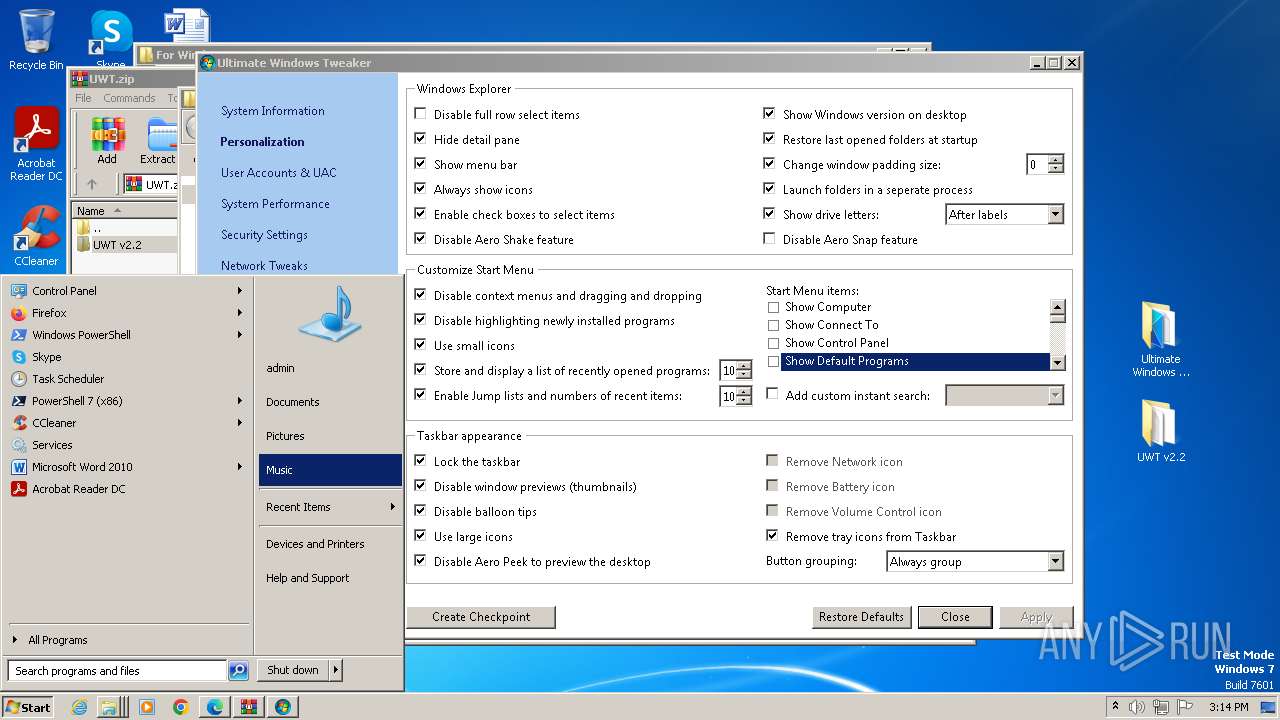The width and height of the screenshot is (1280, 720).
Task: Open Firefox in Start menu
Action: [x=127, y=313]
